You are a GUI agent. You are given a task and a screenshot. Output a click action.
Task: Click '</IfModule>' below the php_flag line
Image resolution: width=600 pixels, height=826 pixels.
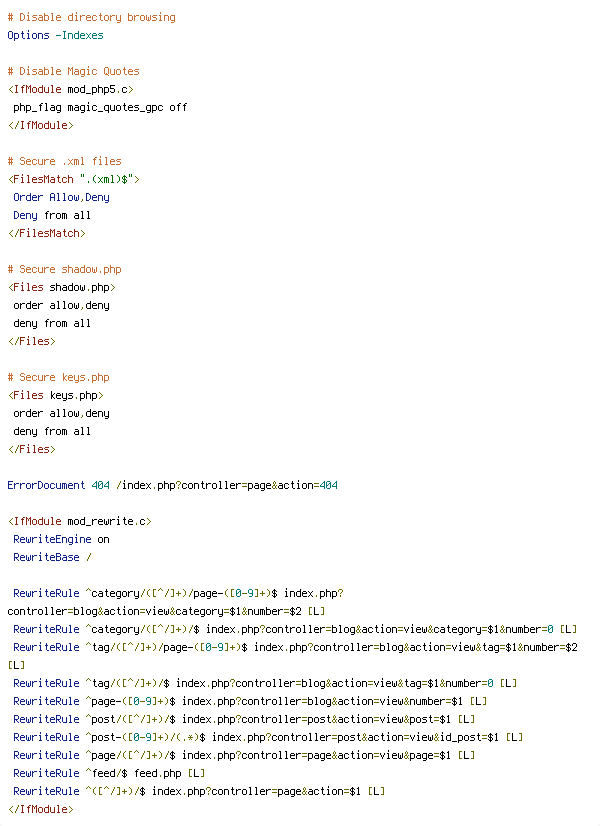[41, 125]
